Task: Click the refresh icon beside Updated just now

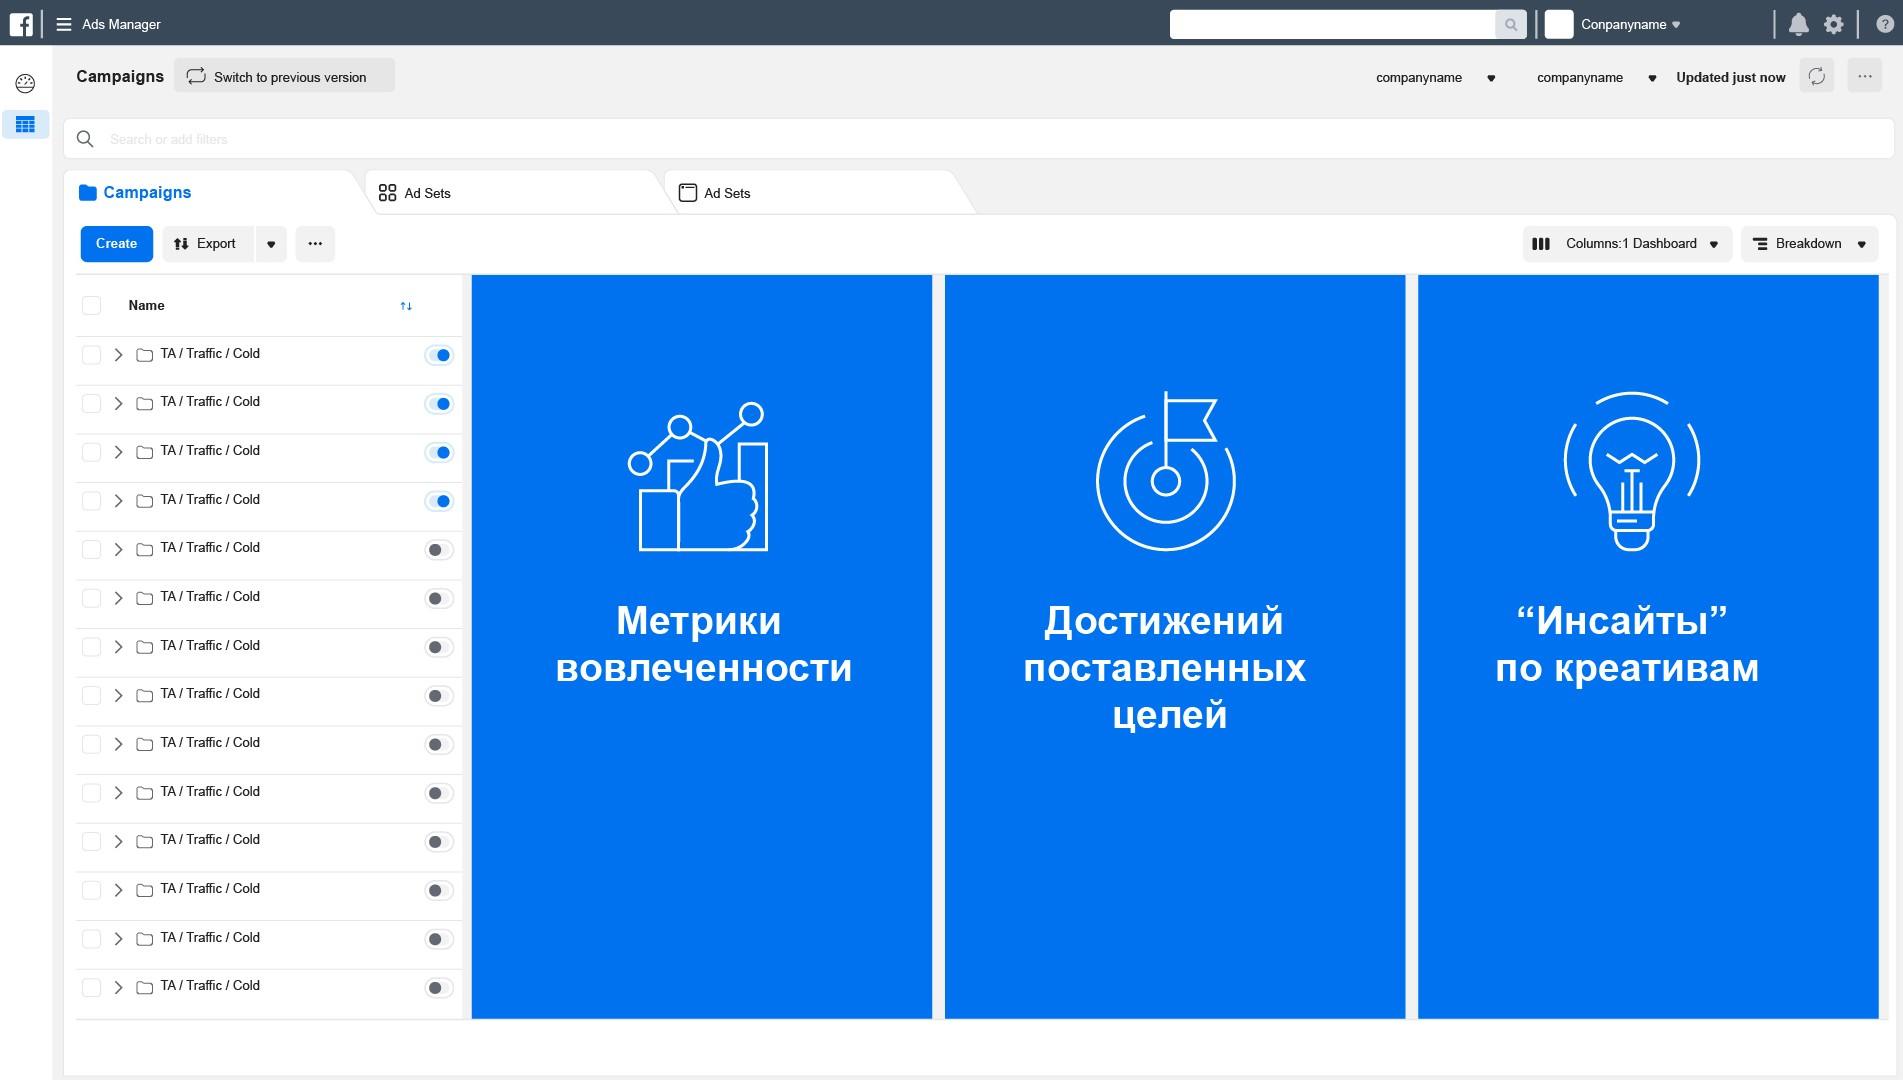Action: click(x=1816, y=77)
